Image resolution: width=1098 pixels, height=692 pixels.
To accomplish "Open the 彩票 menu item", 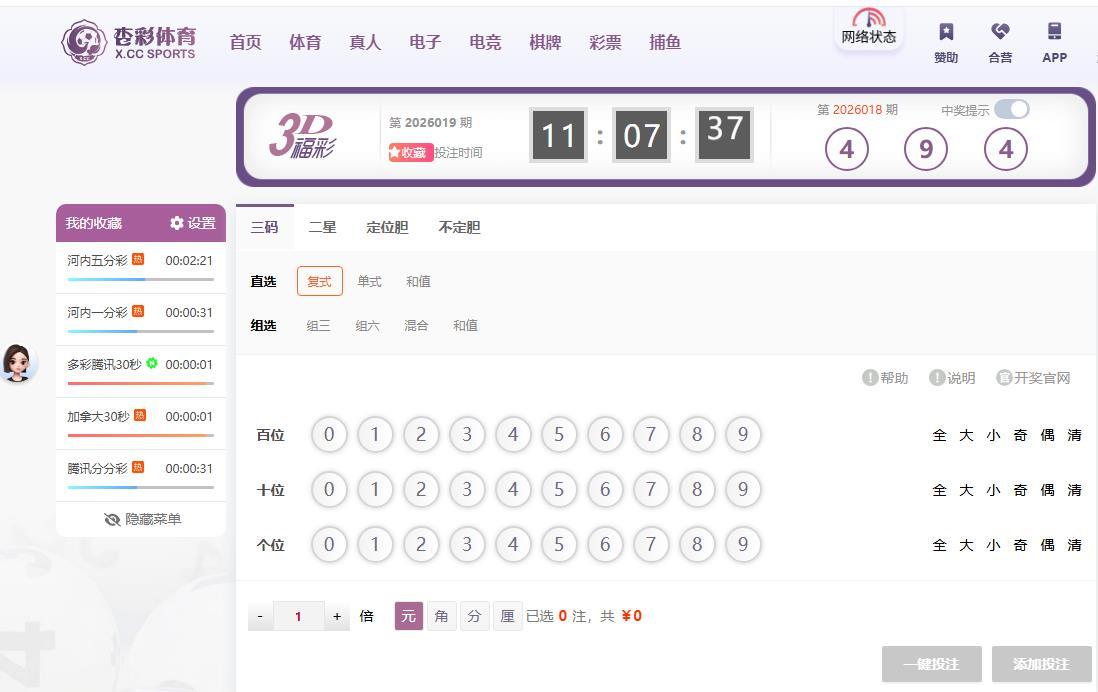I will coord(605,43).
